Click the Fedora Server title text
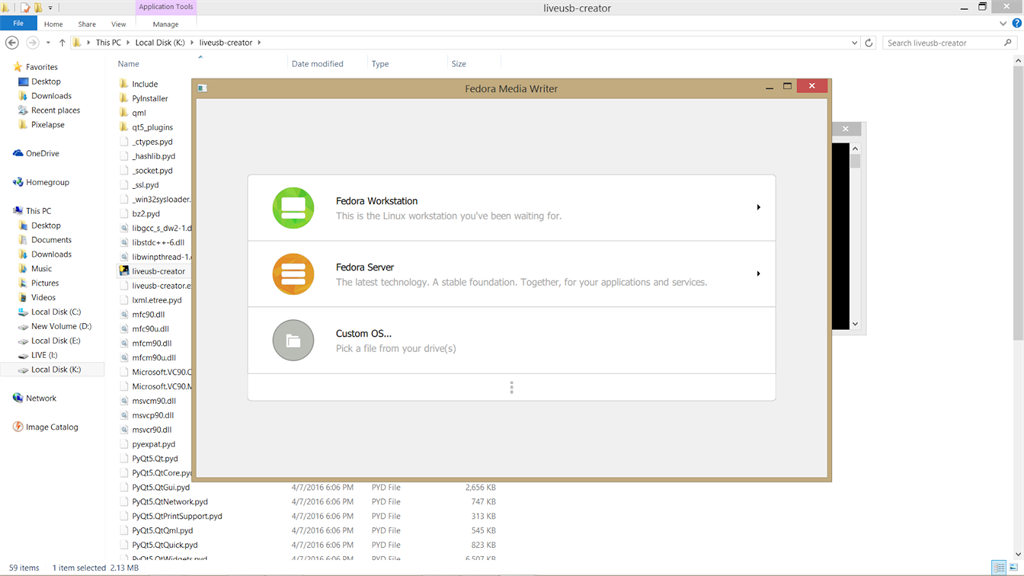Viewport: 1024px width, 576px height. pos(365,267)
